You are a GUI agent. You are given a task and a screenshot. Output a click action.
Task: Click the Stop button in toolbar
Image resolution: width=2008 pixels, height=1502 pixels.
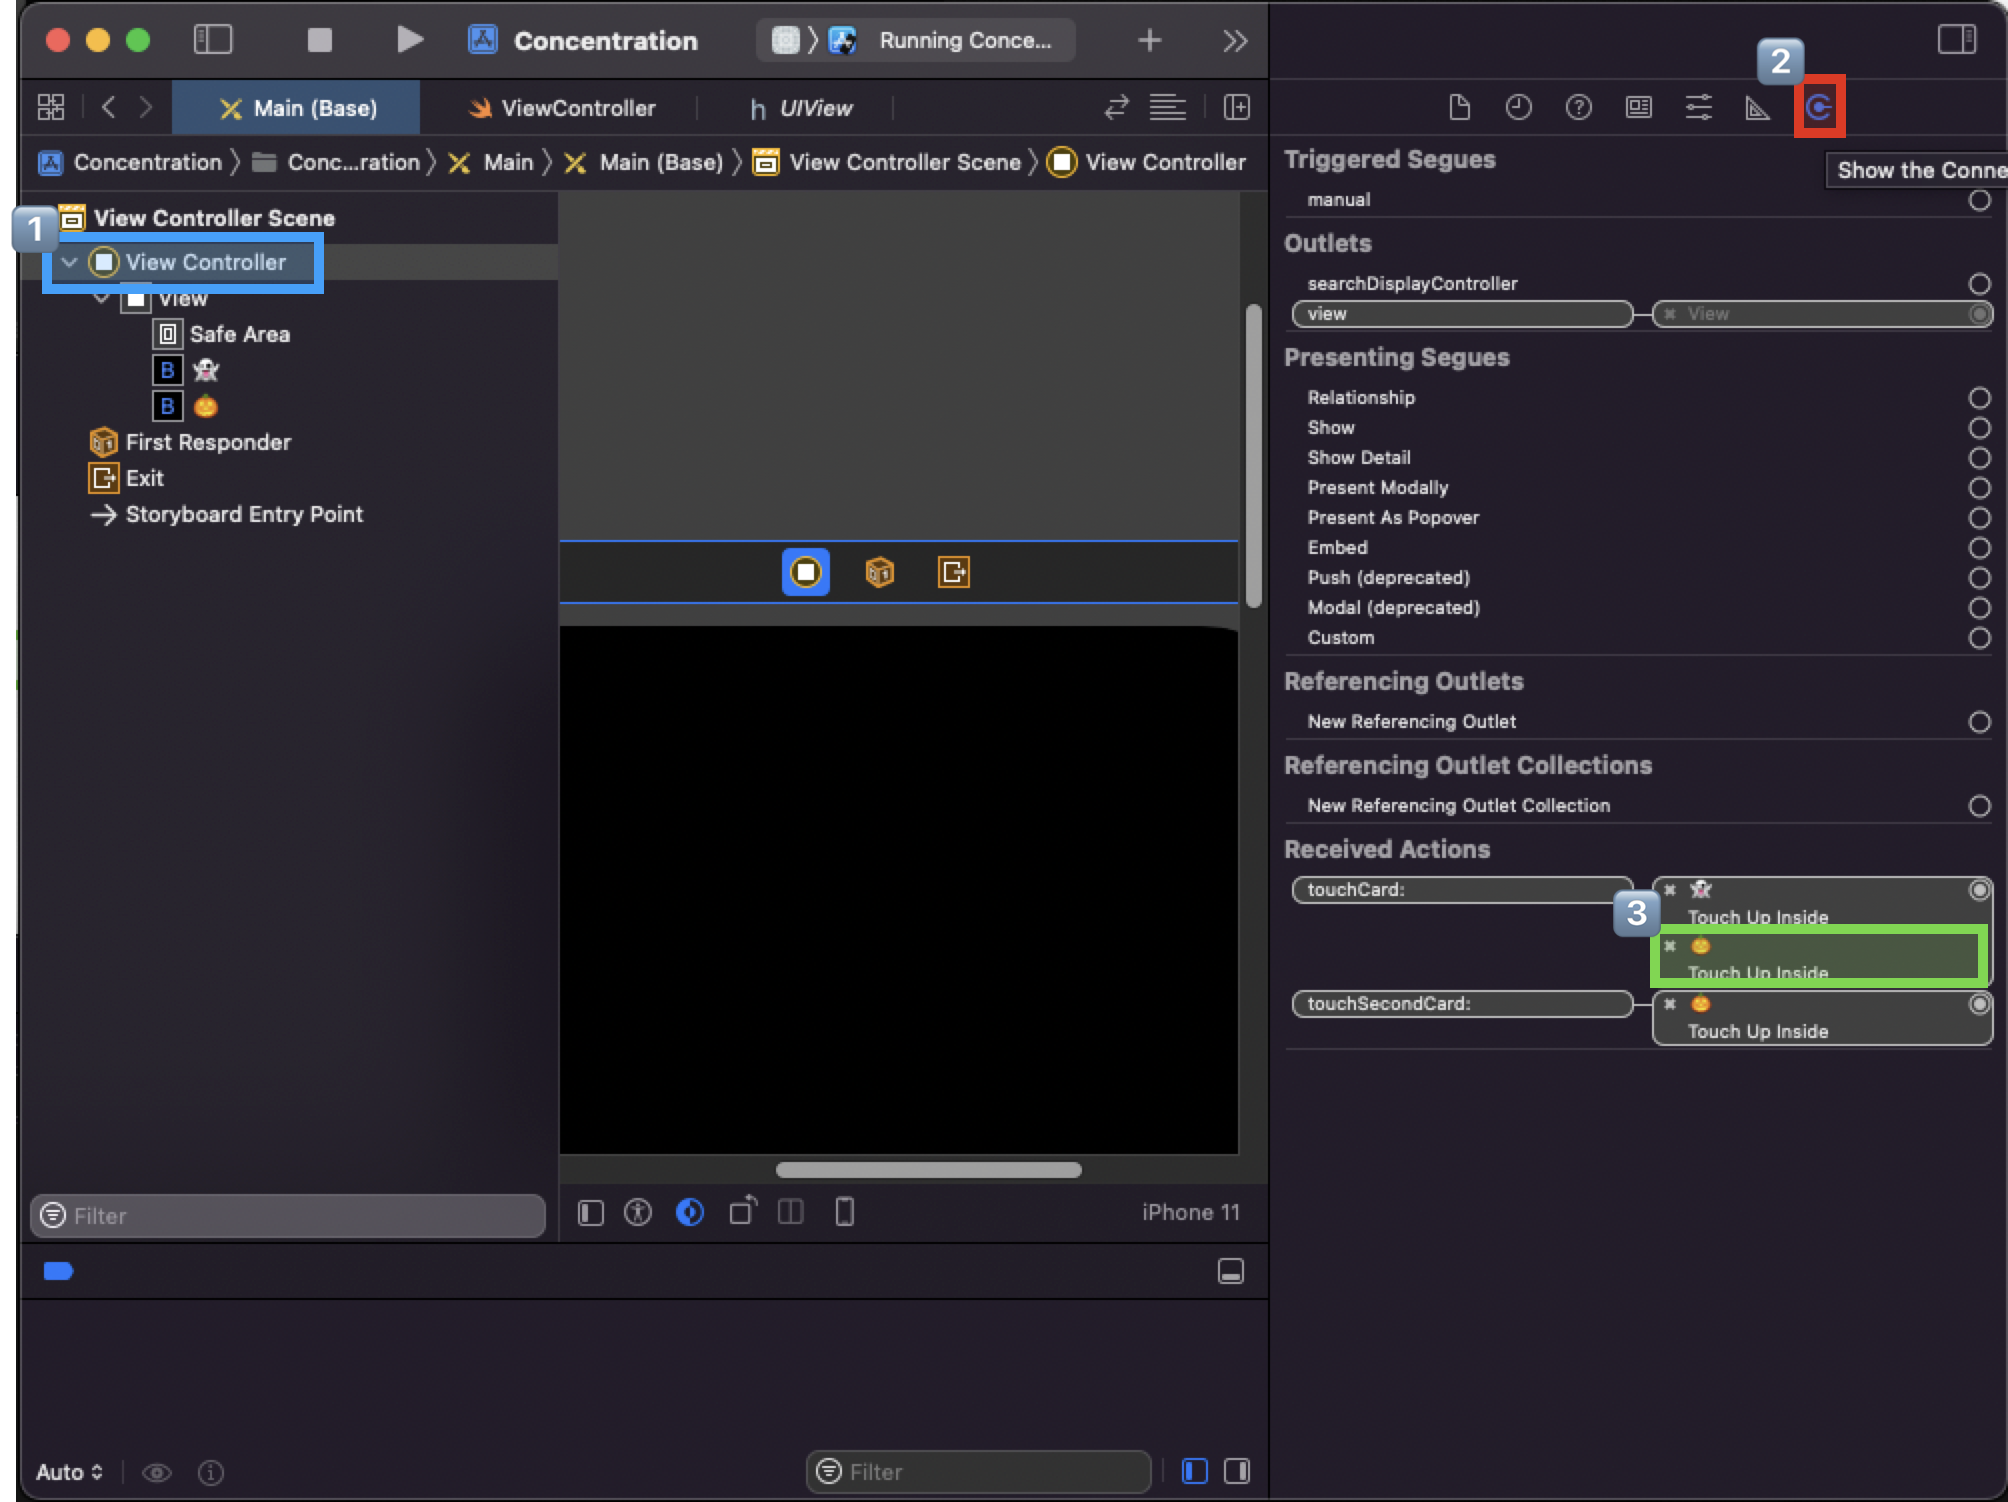point(319,40)
